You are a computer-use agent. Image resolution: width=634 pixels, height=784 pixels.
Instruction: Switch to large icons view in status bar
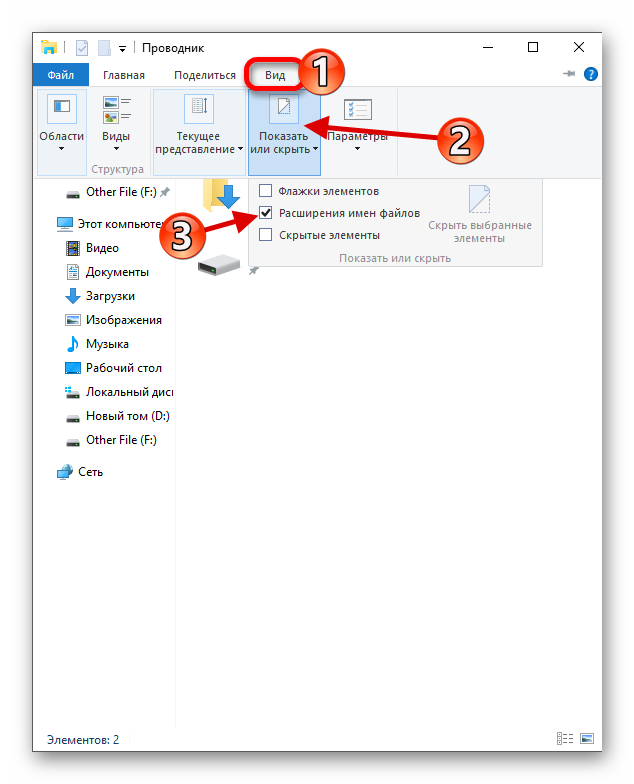coord(586,738)
